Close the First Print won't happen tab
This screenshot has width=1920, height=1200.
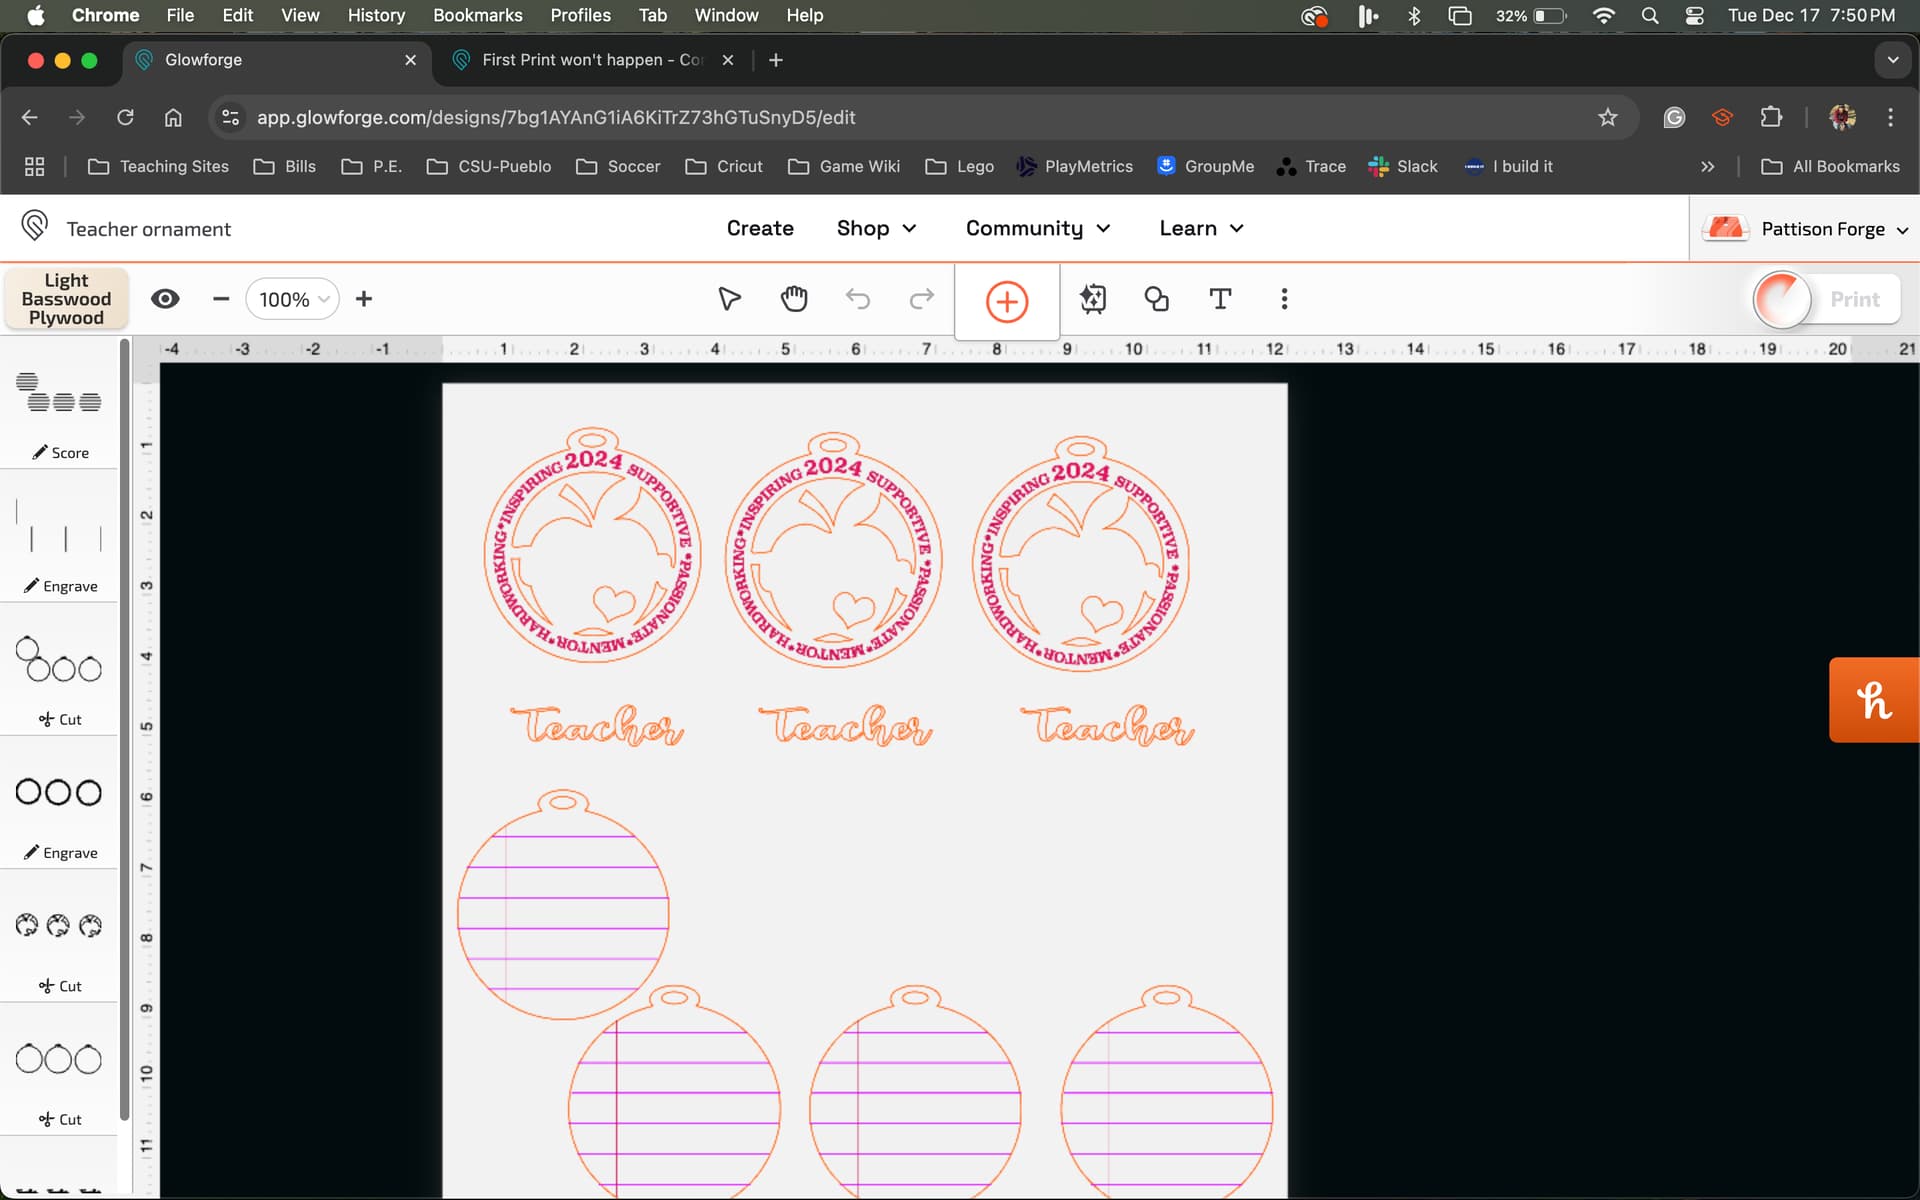coord(728,60)
